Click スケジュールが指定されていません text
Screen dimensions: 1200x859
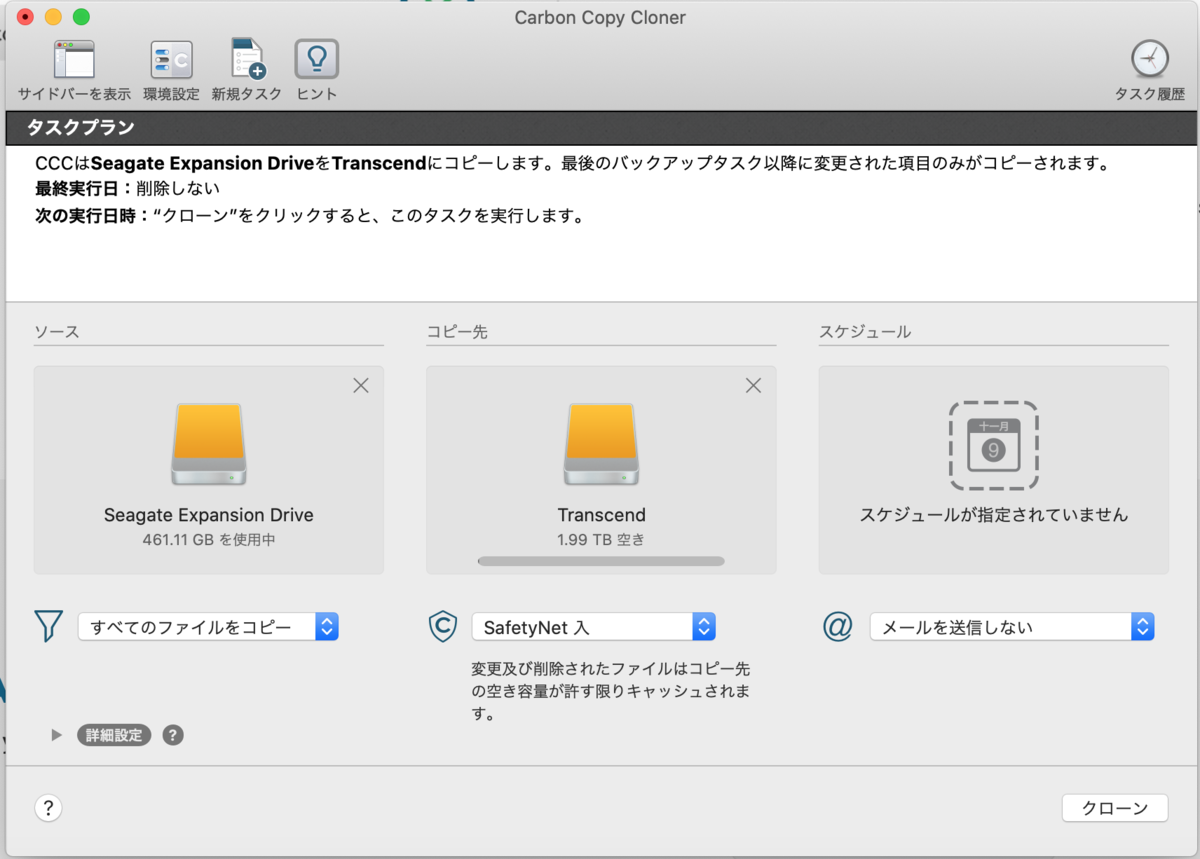(993, 515)
